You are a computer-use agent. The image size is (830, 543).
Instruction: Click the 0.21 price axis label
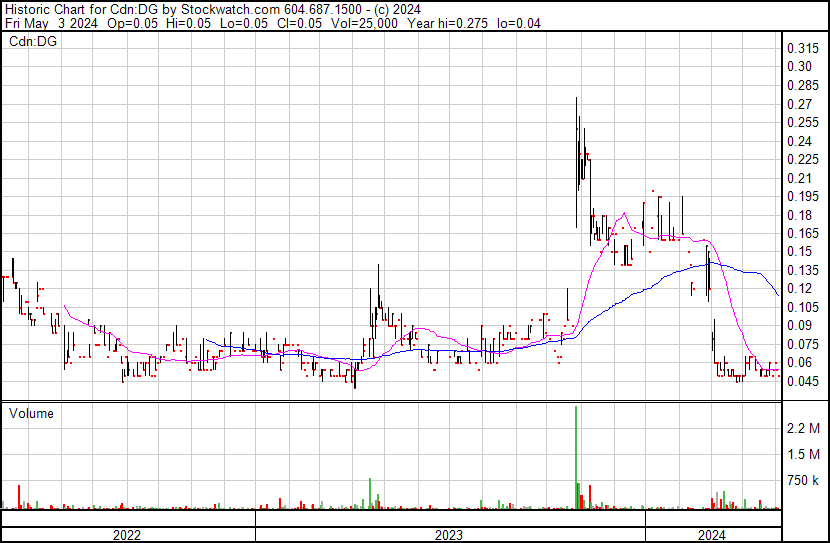799,178
